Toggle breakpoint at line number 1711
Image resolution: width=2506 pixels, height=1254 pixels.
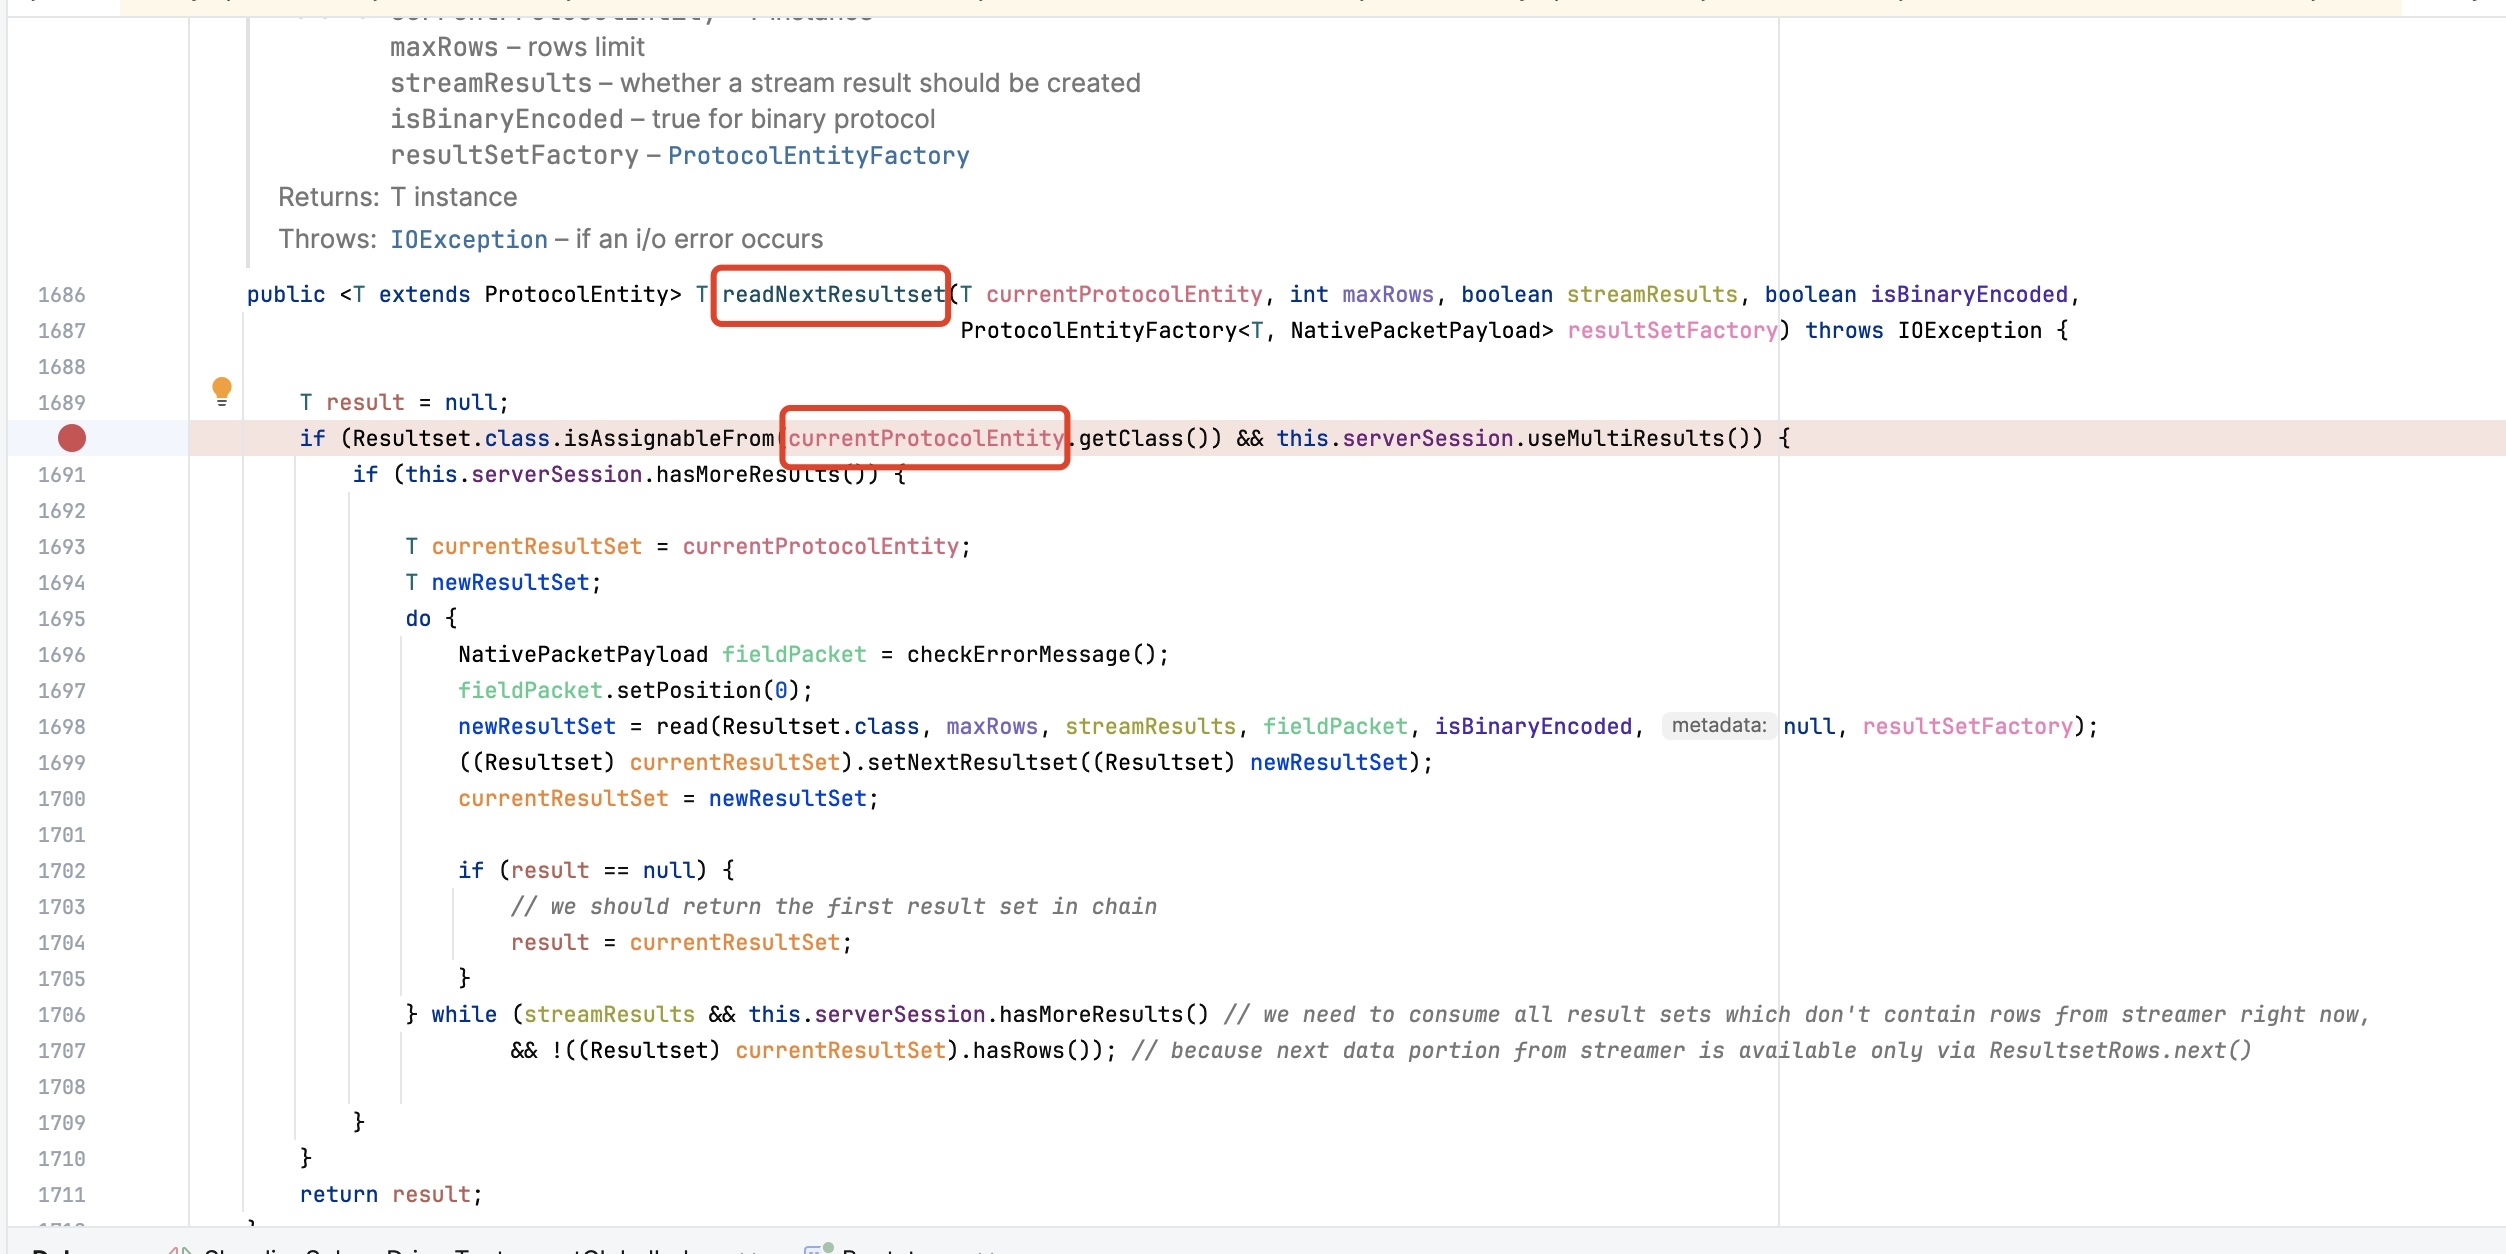click(x=61, y=1195)
